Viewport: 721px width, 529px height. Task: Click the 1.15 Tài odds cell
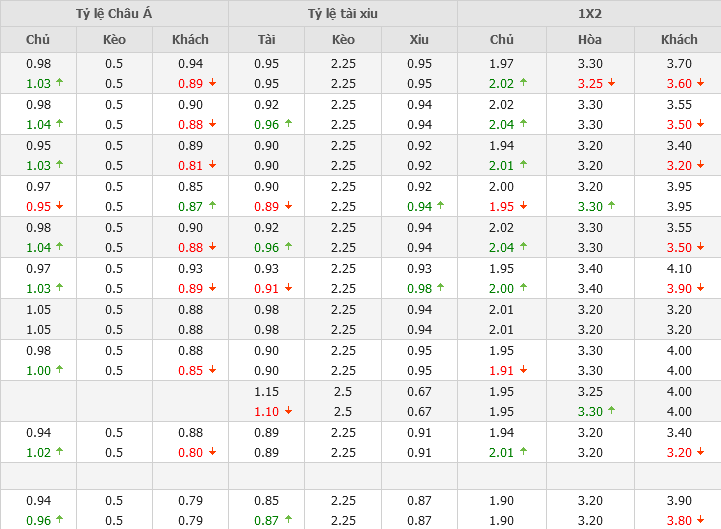266,391
